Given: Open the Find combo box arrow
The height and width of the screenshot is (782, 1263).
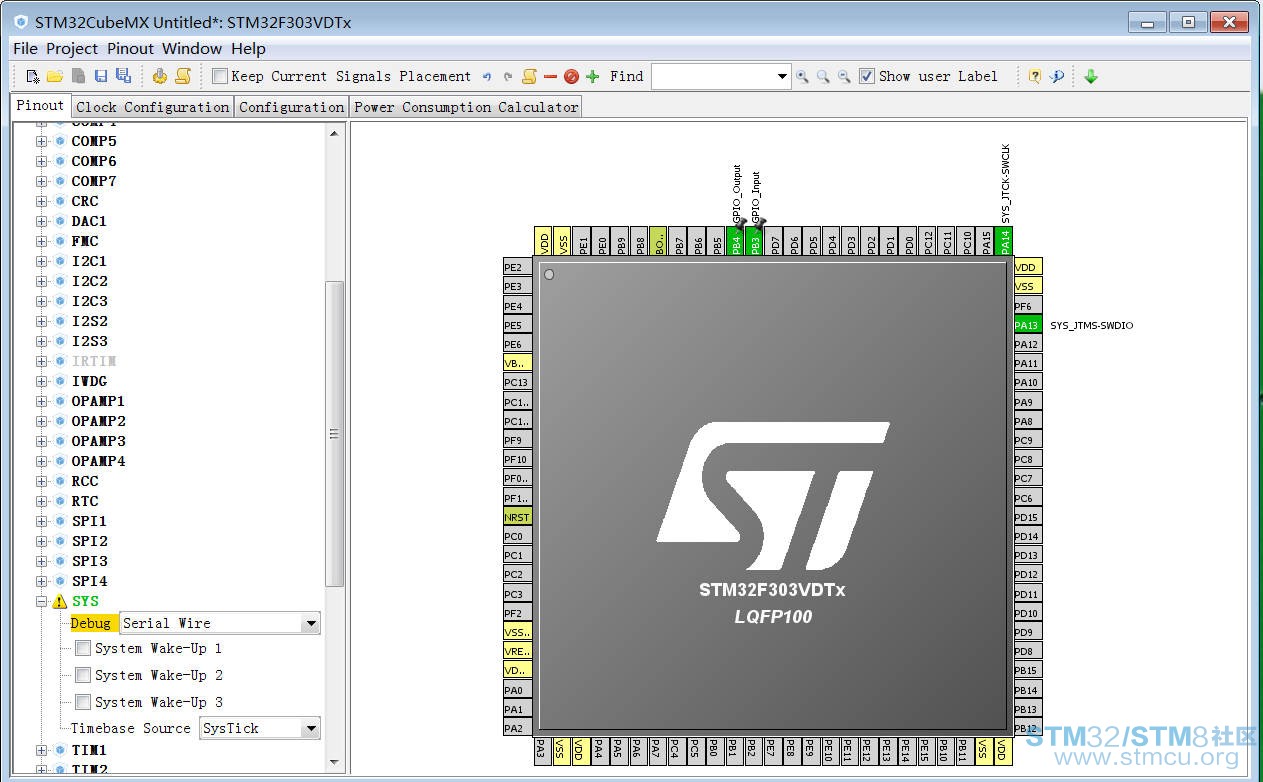Looking at the screenshot, I should click(x=782, y=76).
